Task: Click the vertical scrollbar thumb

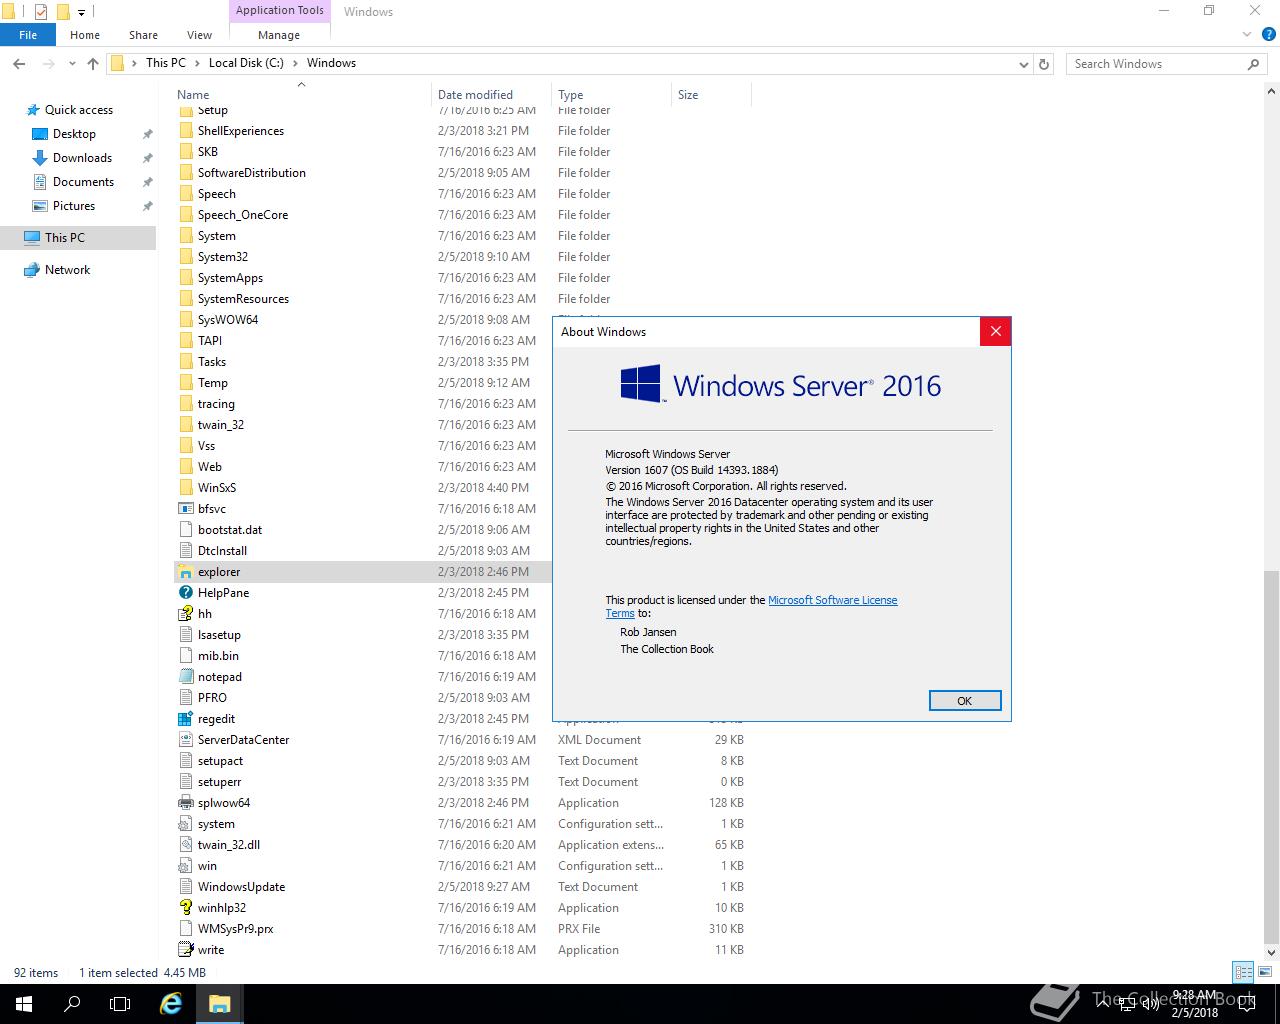Action: 1271,755
